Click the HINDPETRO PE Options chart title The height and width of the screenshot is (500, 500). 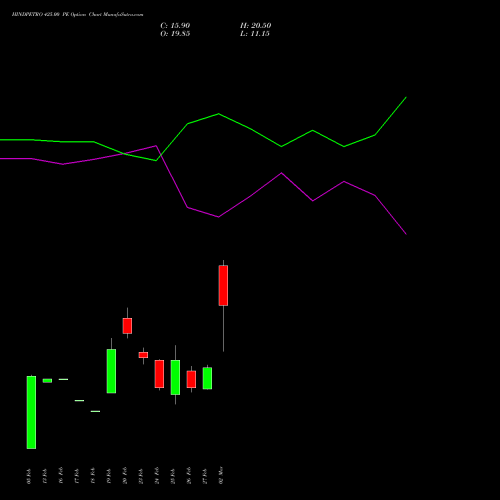tap(77, 15)
